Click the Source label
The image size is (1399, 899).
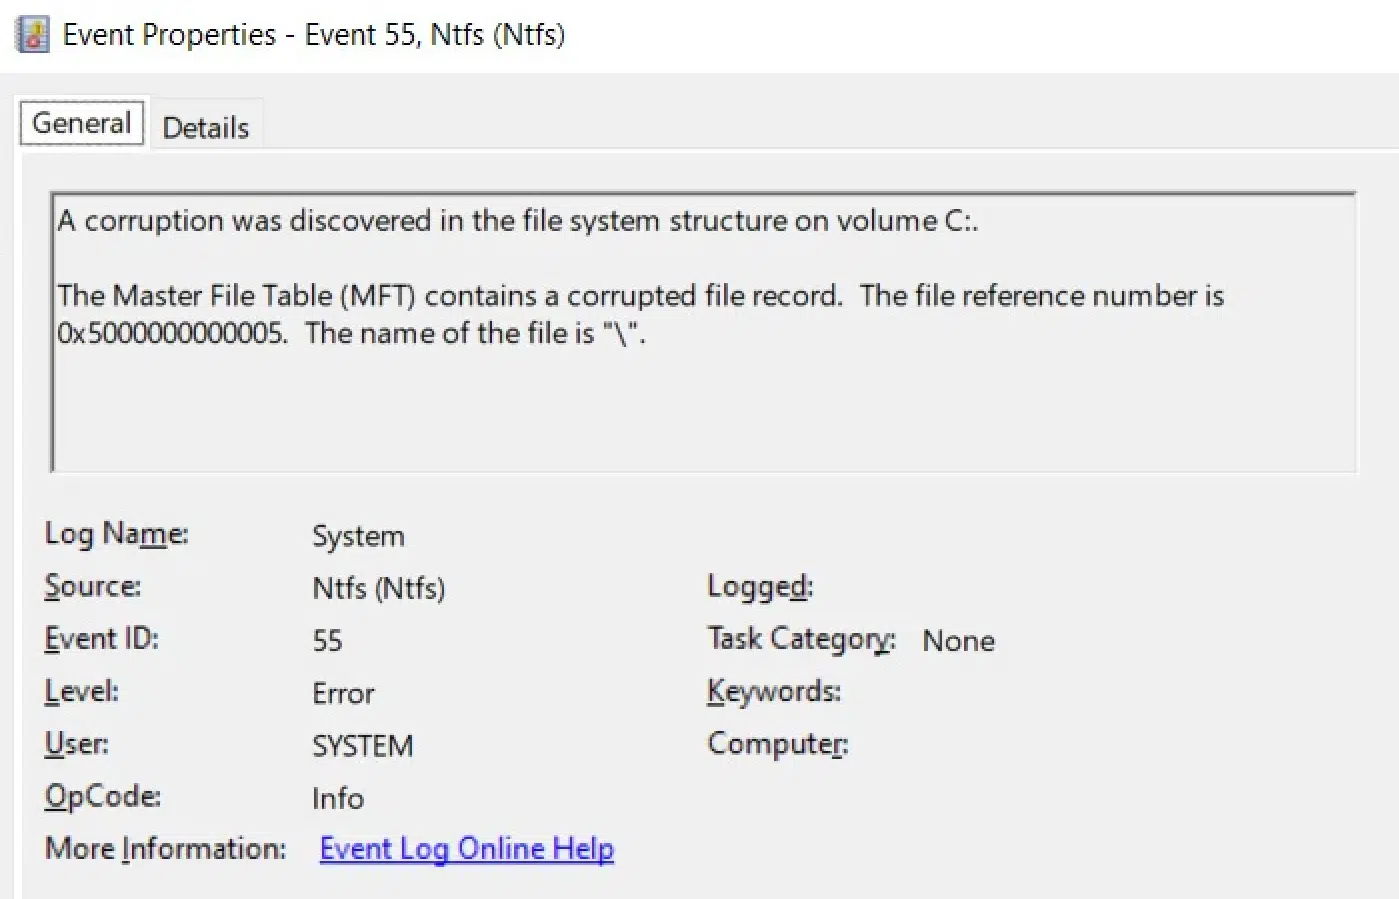click(92, 586)
